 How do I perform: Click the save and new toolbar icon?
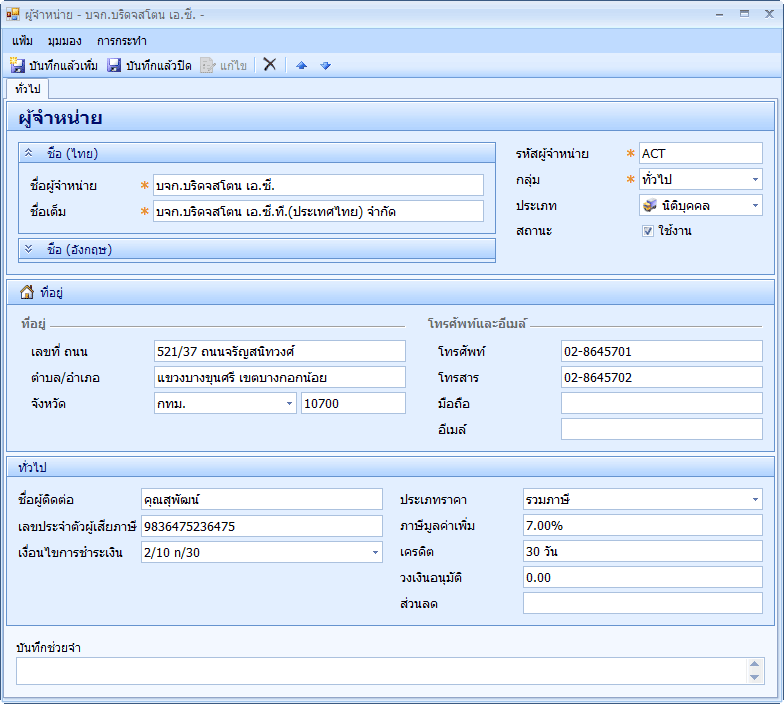click(18, 65)
